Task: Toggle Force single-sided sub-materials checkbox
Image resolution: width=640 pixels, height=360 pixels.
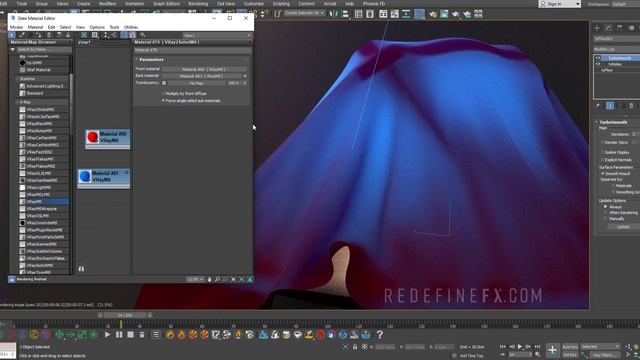Action: 163,100
